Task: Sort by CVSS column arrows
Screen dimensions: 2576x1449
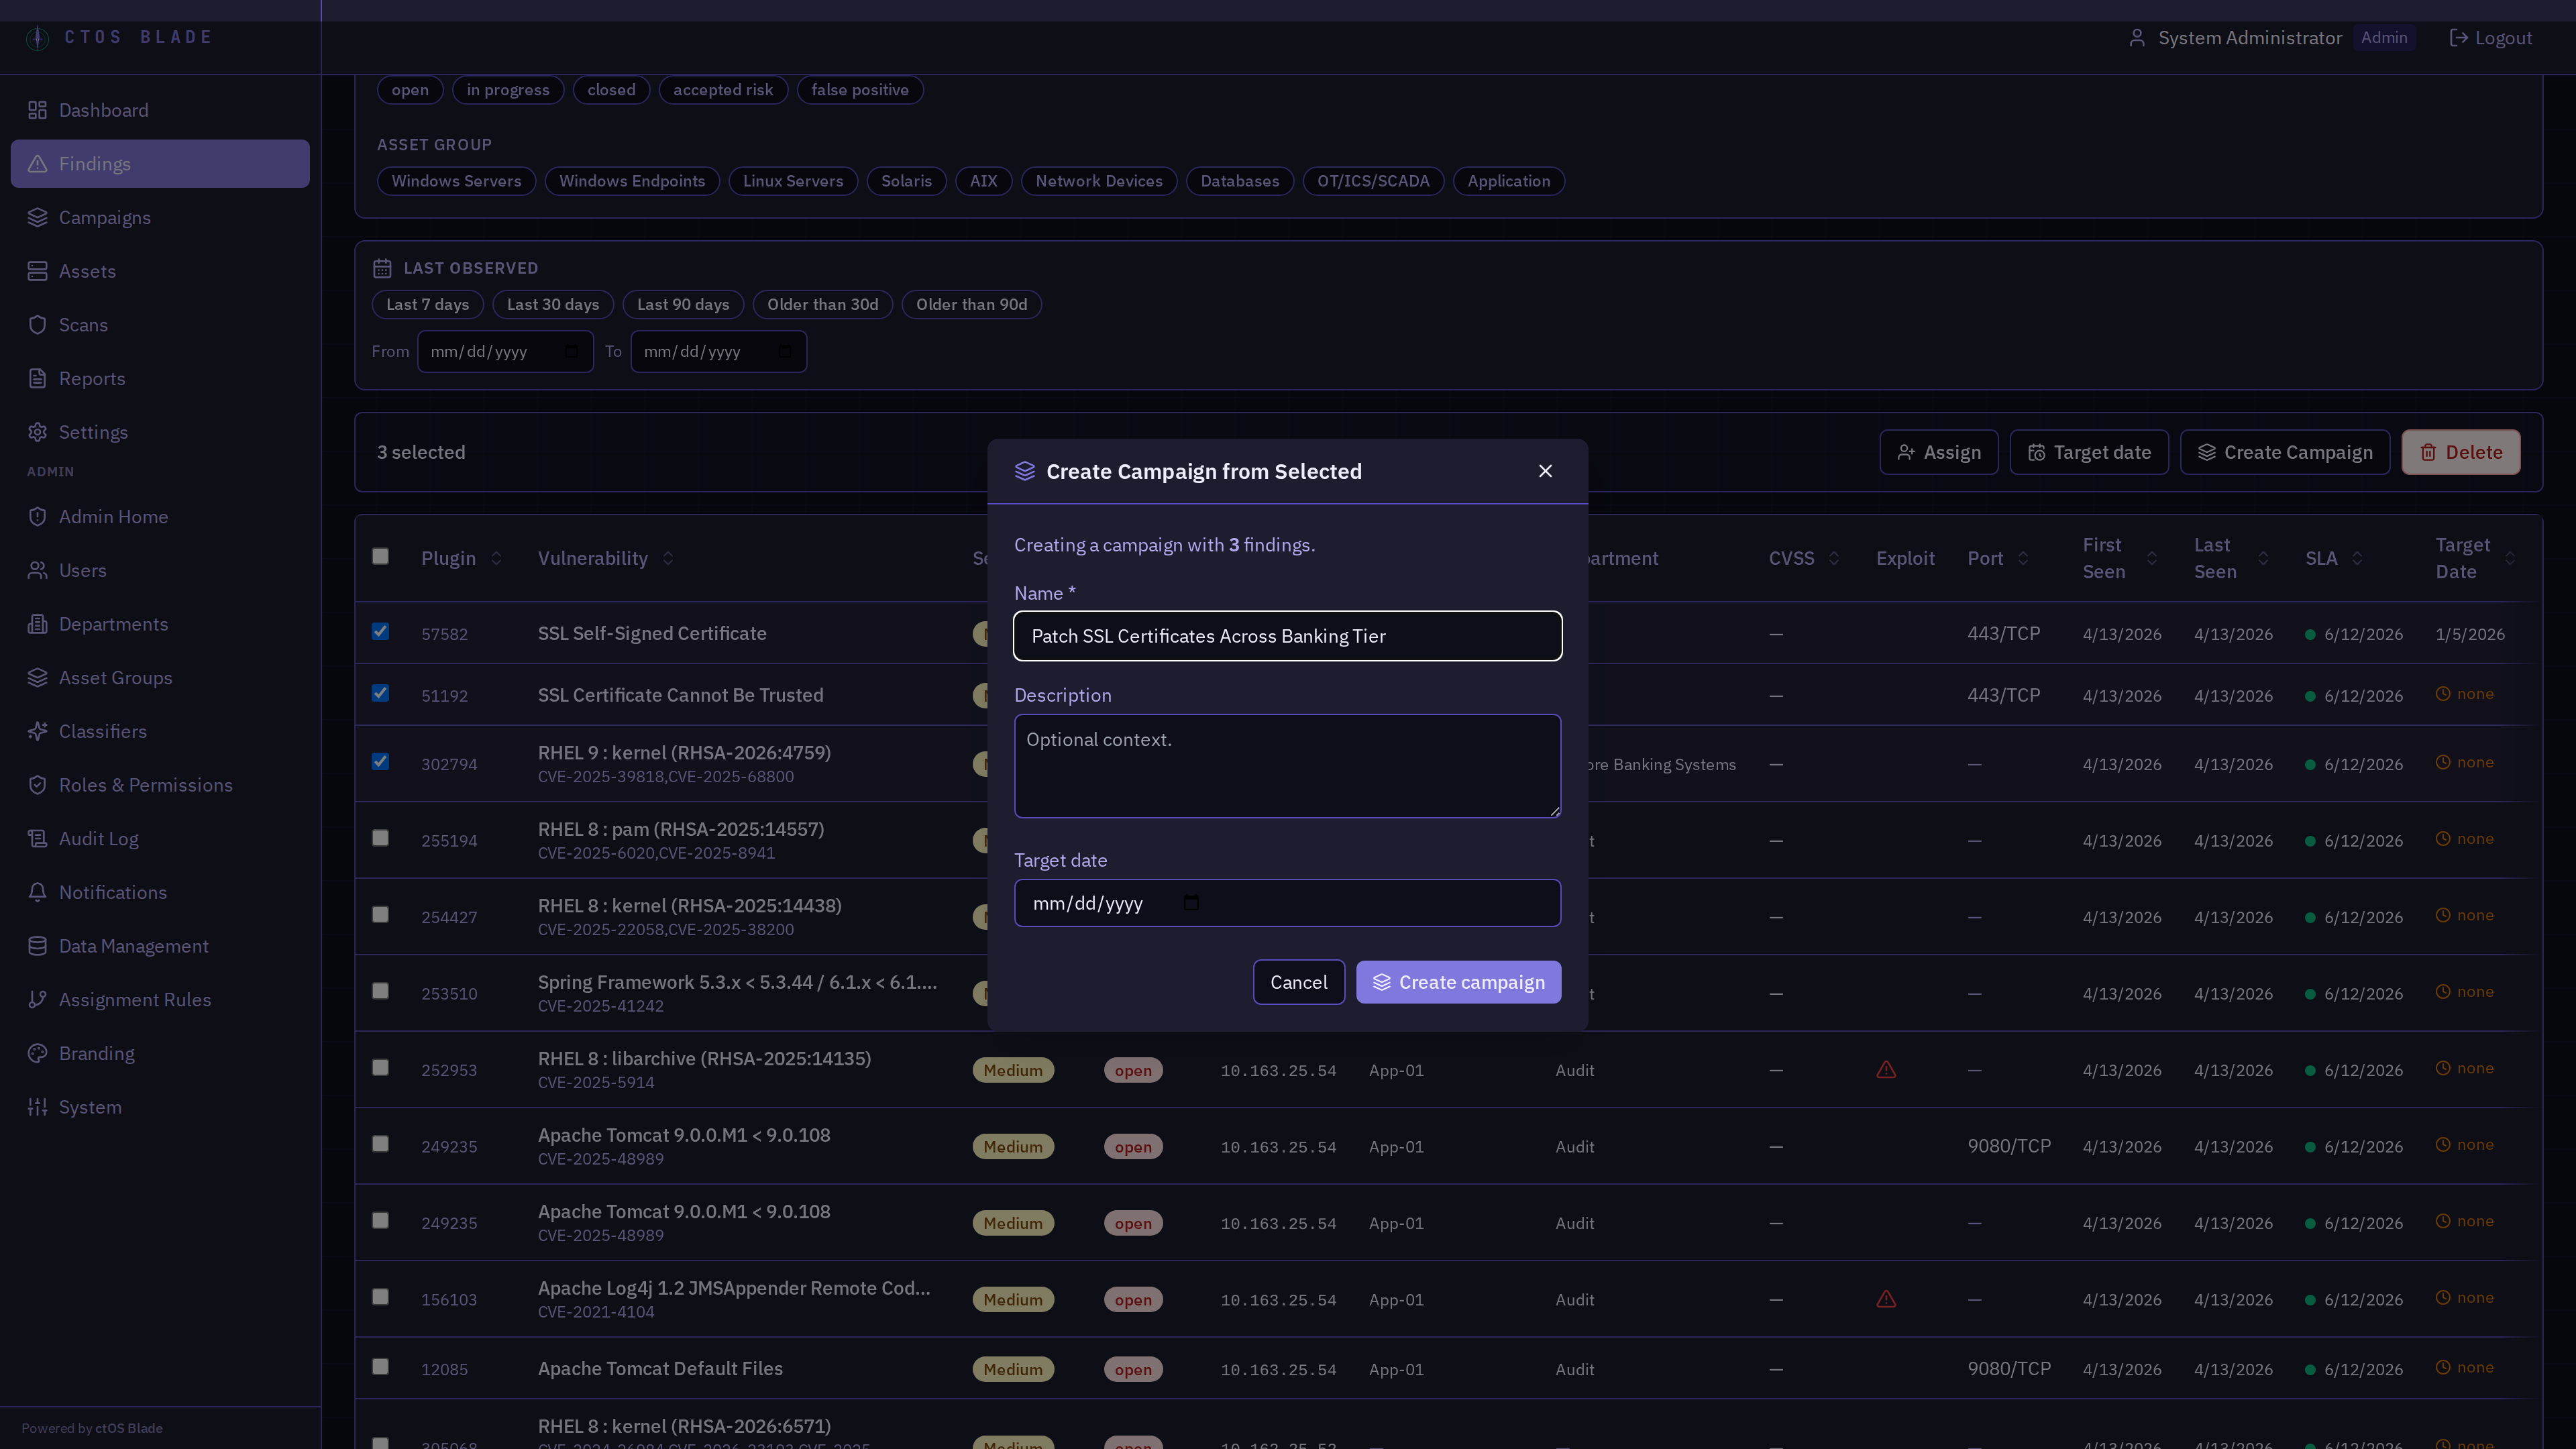Action: pyautogui.click(x=1834, y=558)
